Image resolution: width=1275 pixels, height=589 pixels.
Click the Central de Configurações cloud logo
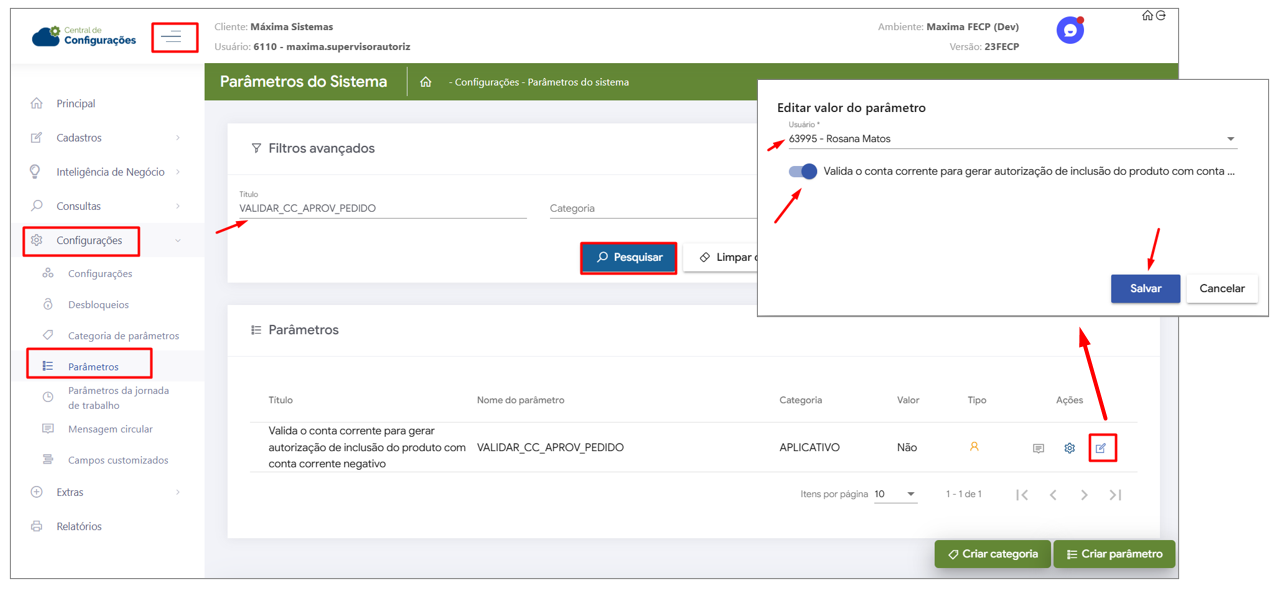pos(84,37)
